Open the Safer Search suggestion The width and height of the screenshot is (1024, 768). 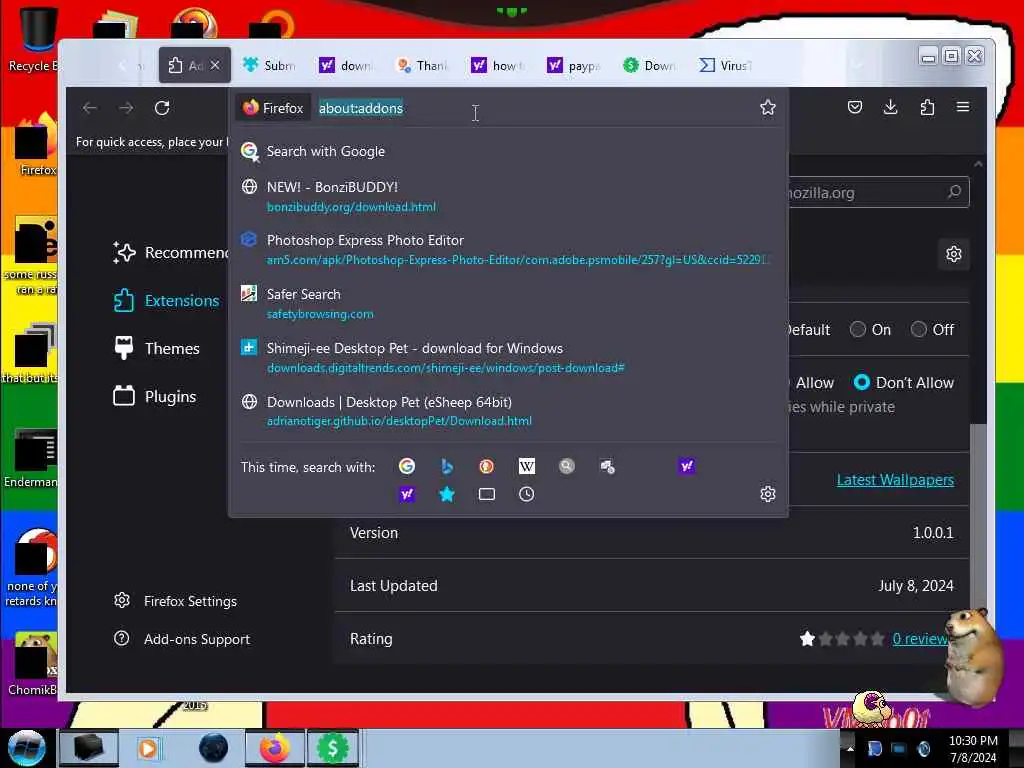[508, 304]
